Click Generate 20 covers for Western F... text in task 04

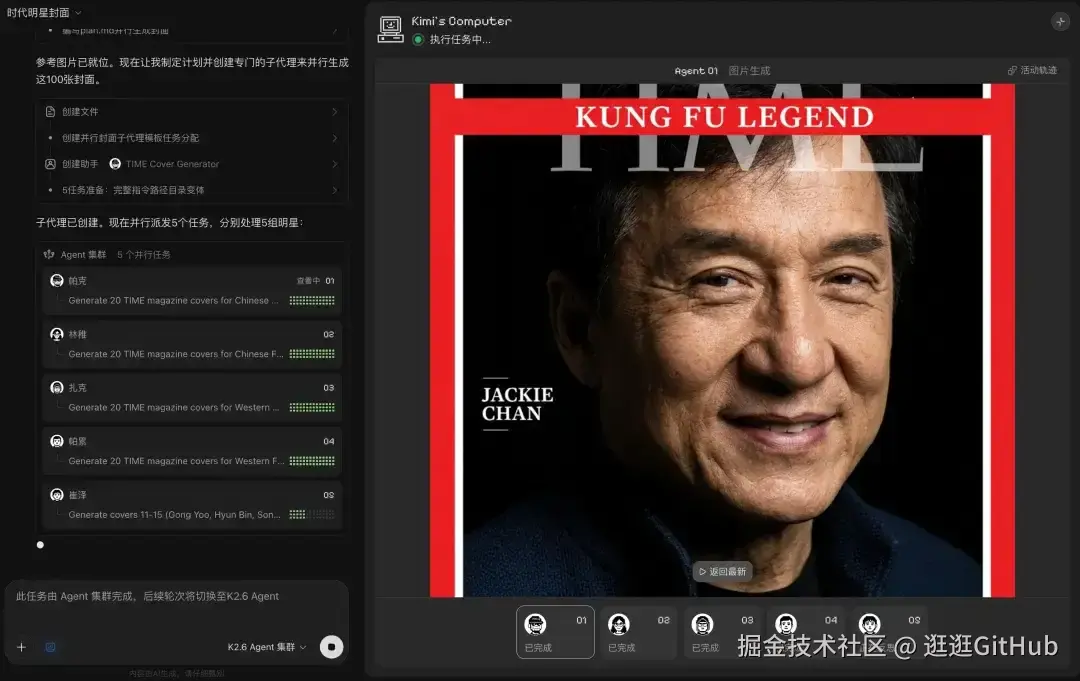coord(176,461)
